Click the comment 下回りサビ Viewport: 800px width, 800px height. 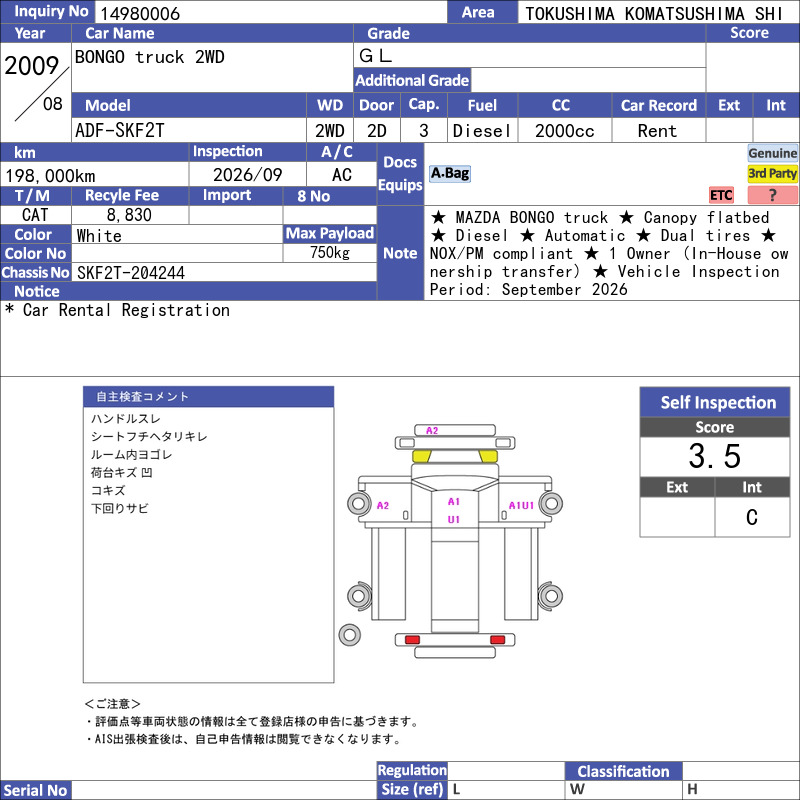119,508
